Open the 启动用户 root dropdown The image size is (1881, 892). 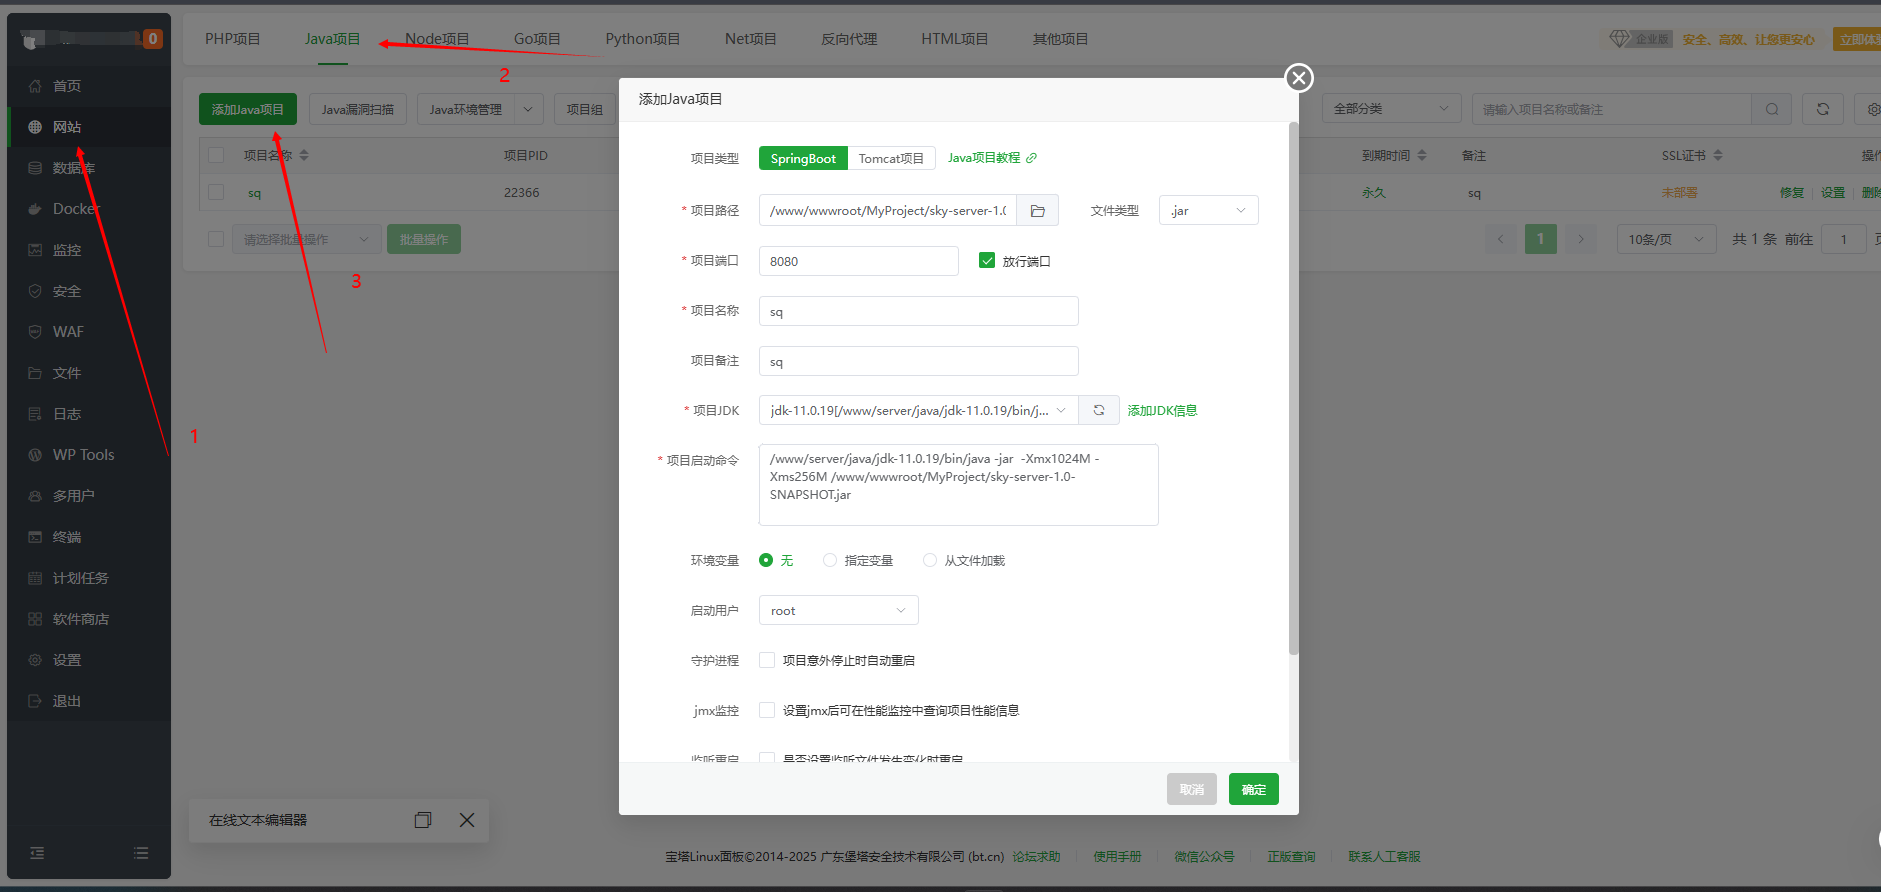[x=838, y=610]
